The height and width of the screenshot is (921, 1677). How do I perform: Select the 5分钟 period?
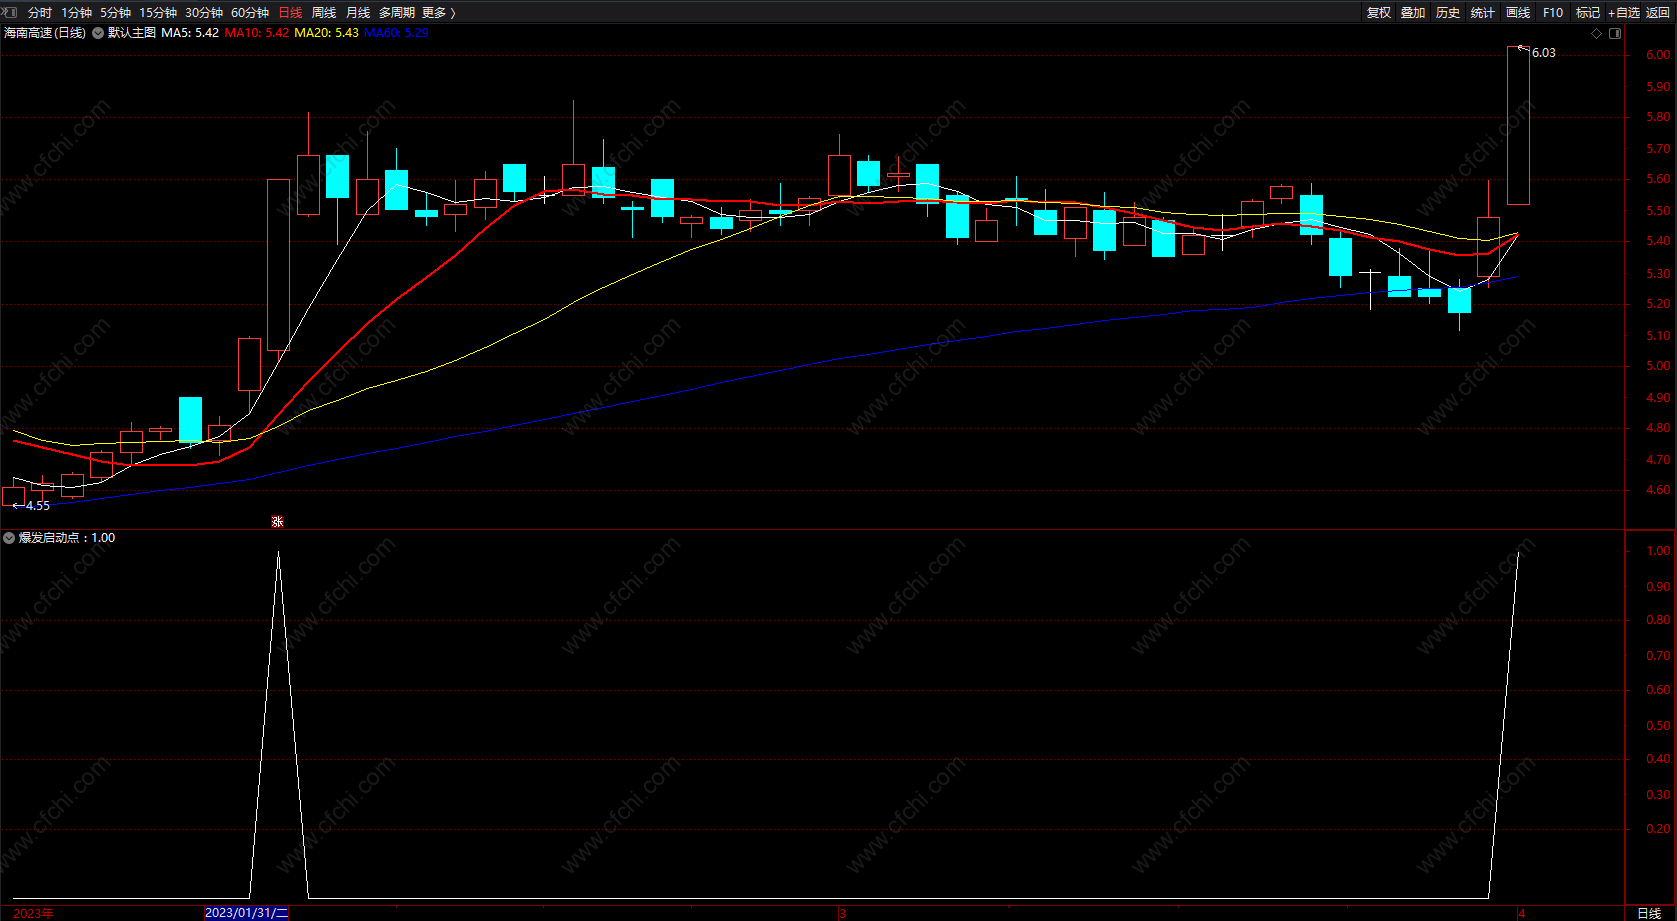[115, 13]
